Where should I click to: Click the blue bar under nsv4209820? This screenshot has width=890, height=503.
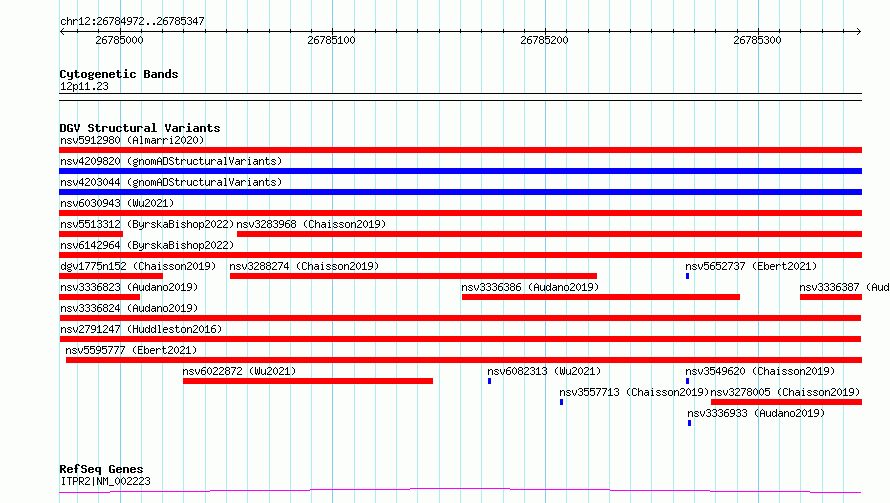coord(460,171)
